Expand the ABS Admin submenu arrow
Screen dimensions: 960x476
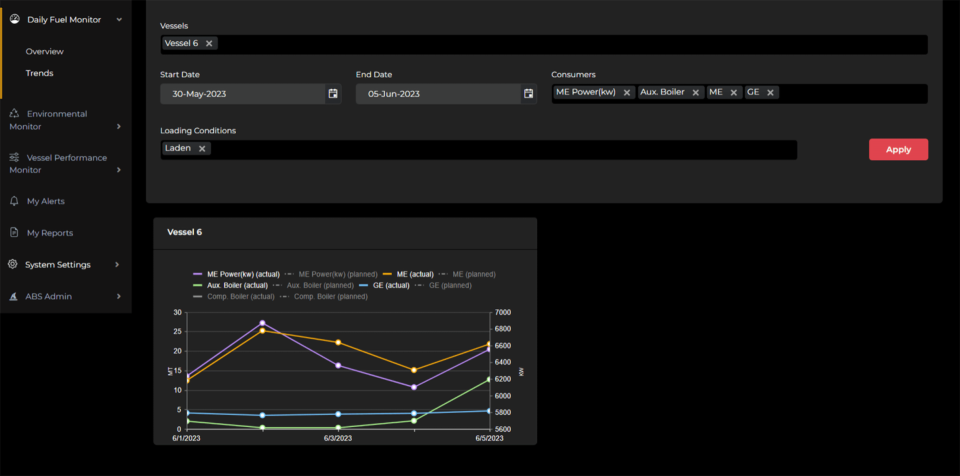click(x=119, y=297)
